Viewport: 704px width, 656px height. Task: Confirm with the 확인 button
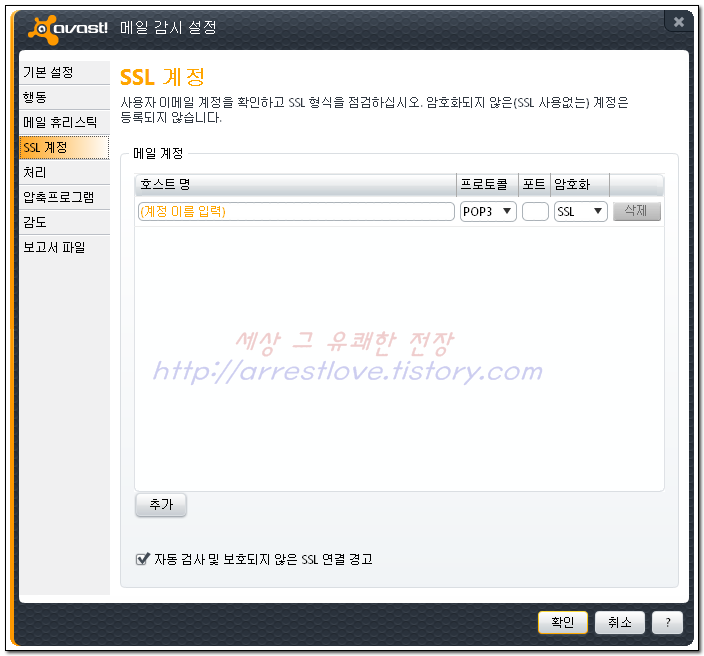563,622
